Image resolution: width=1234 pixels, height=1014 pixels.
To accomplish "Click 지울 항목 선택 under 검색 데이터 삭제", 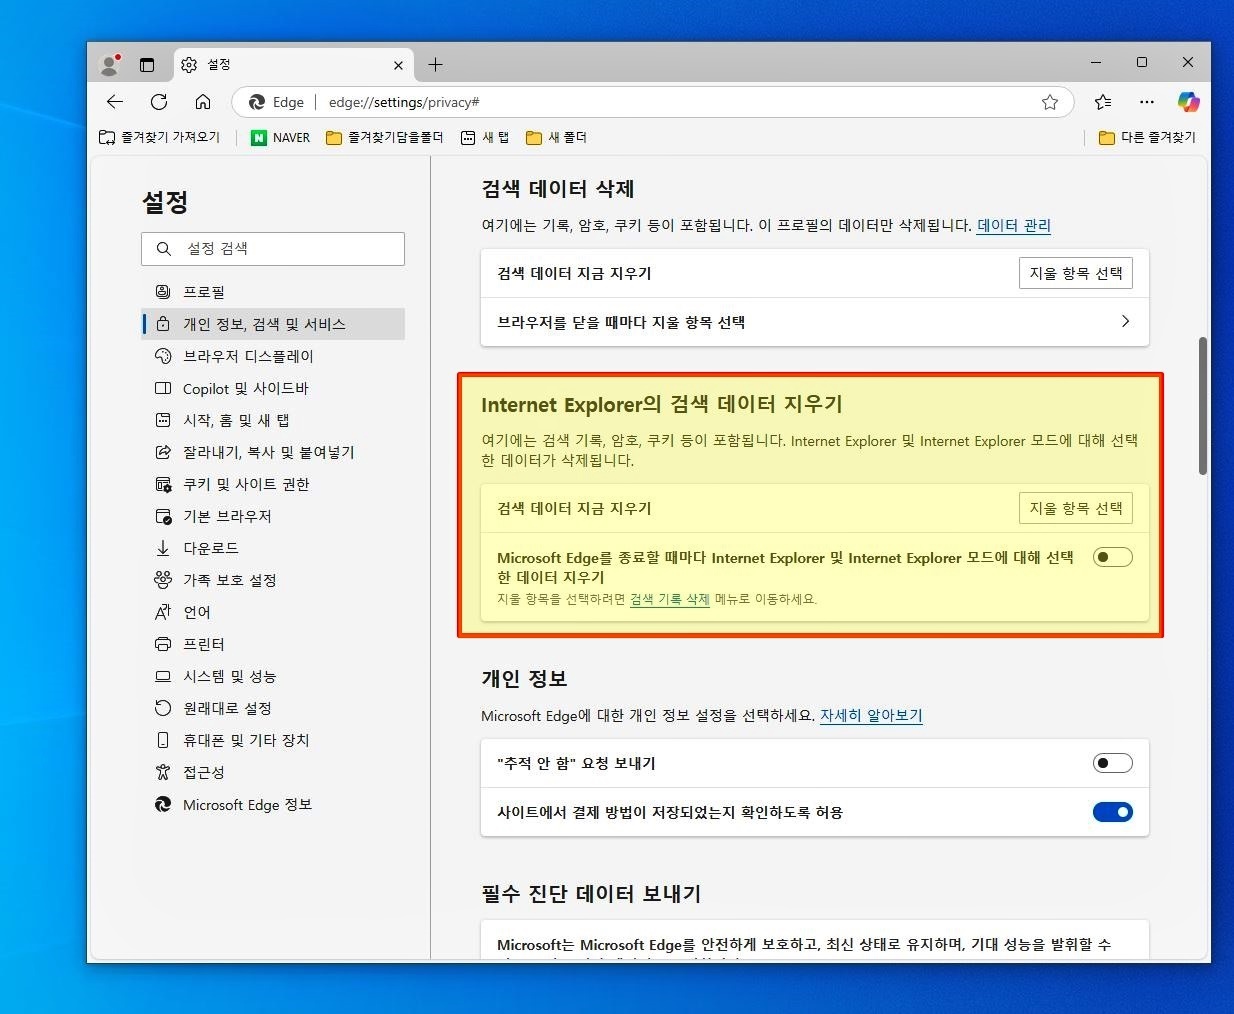I will 1076,273.
